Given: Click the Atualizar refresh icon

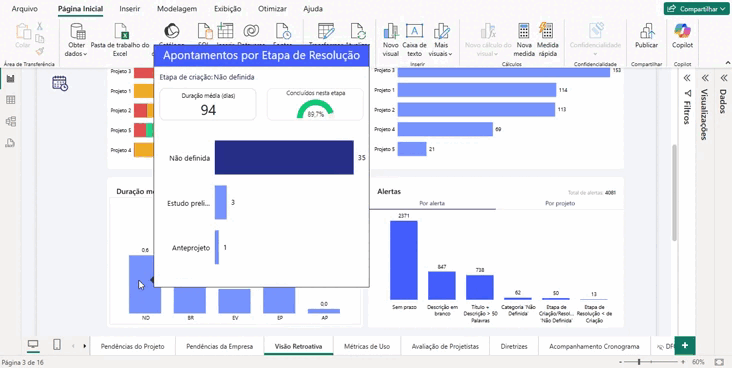Looking at the screenshot, I should click(x=358, y=31).
